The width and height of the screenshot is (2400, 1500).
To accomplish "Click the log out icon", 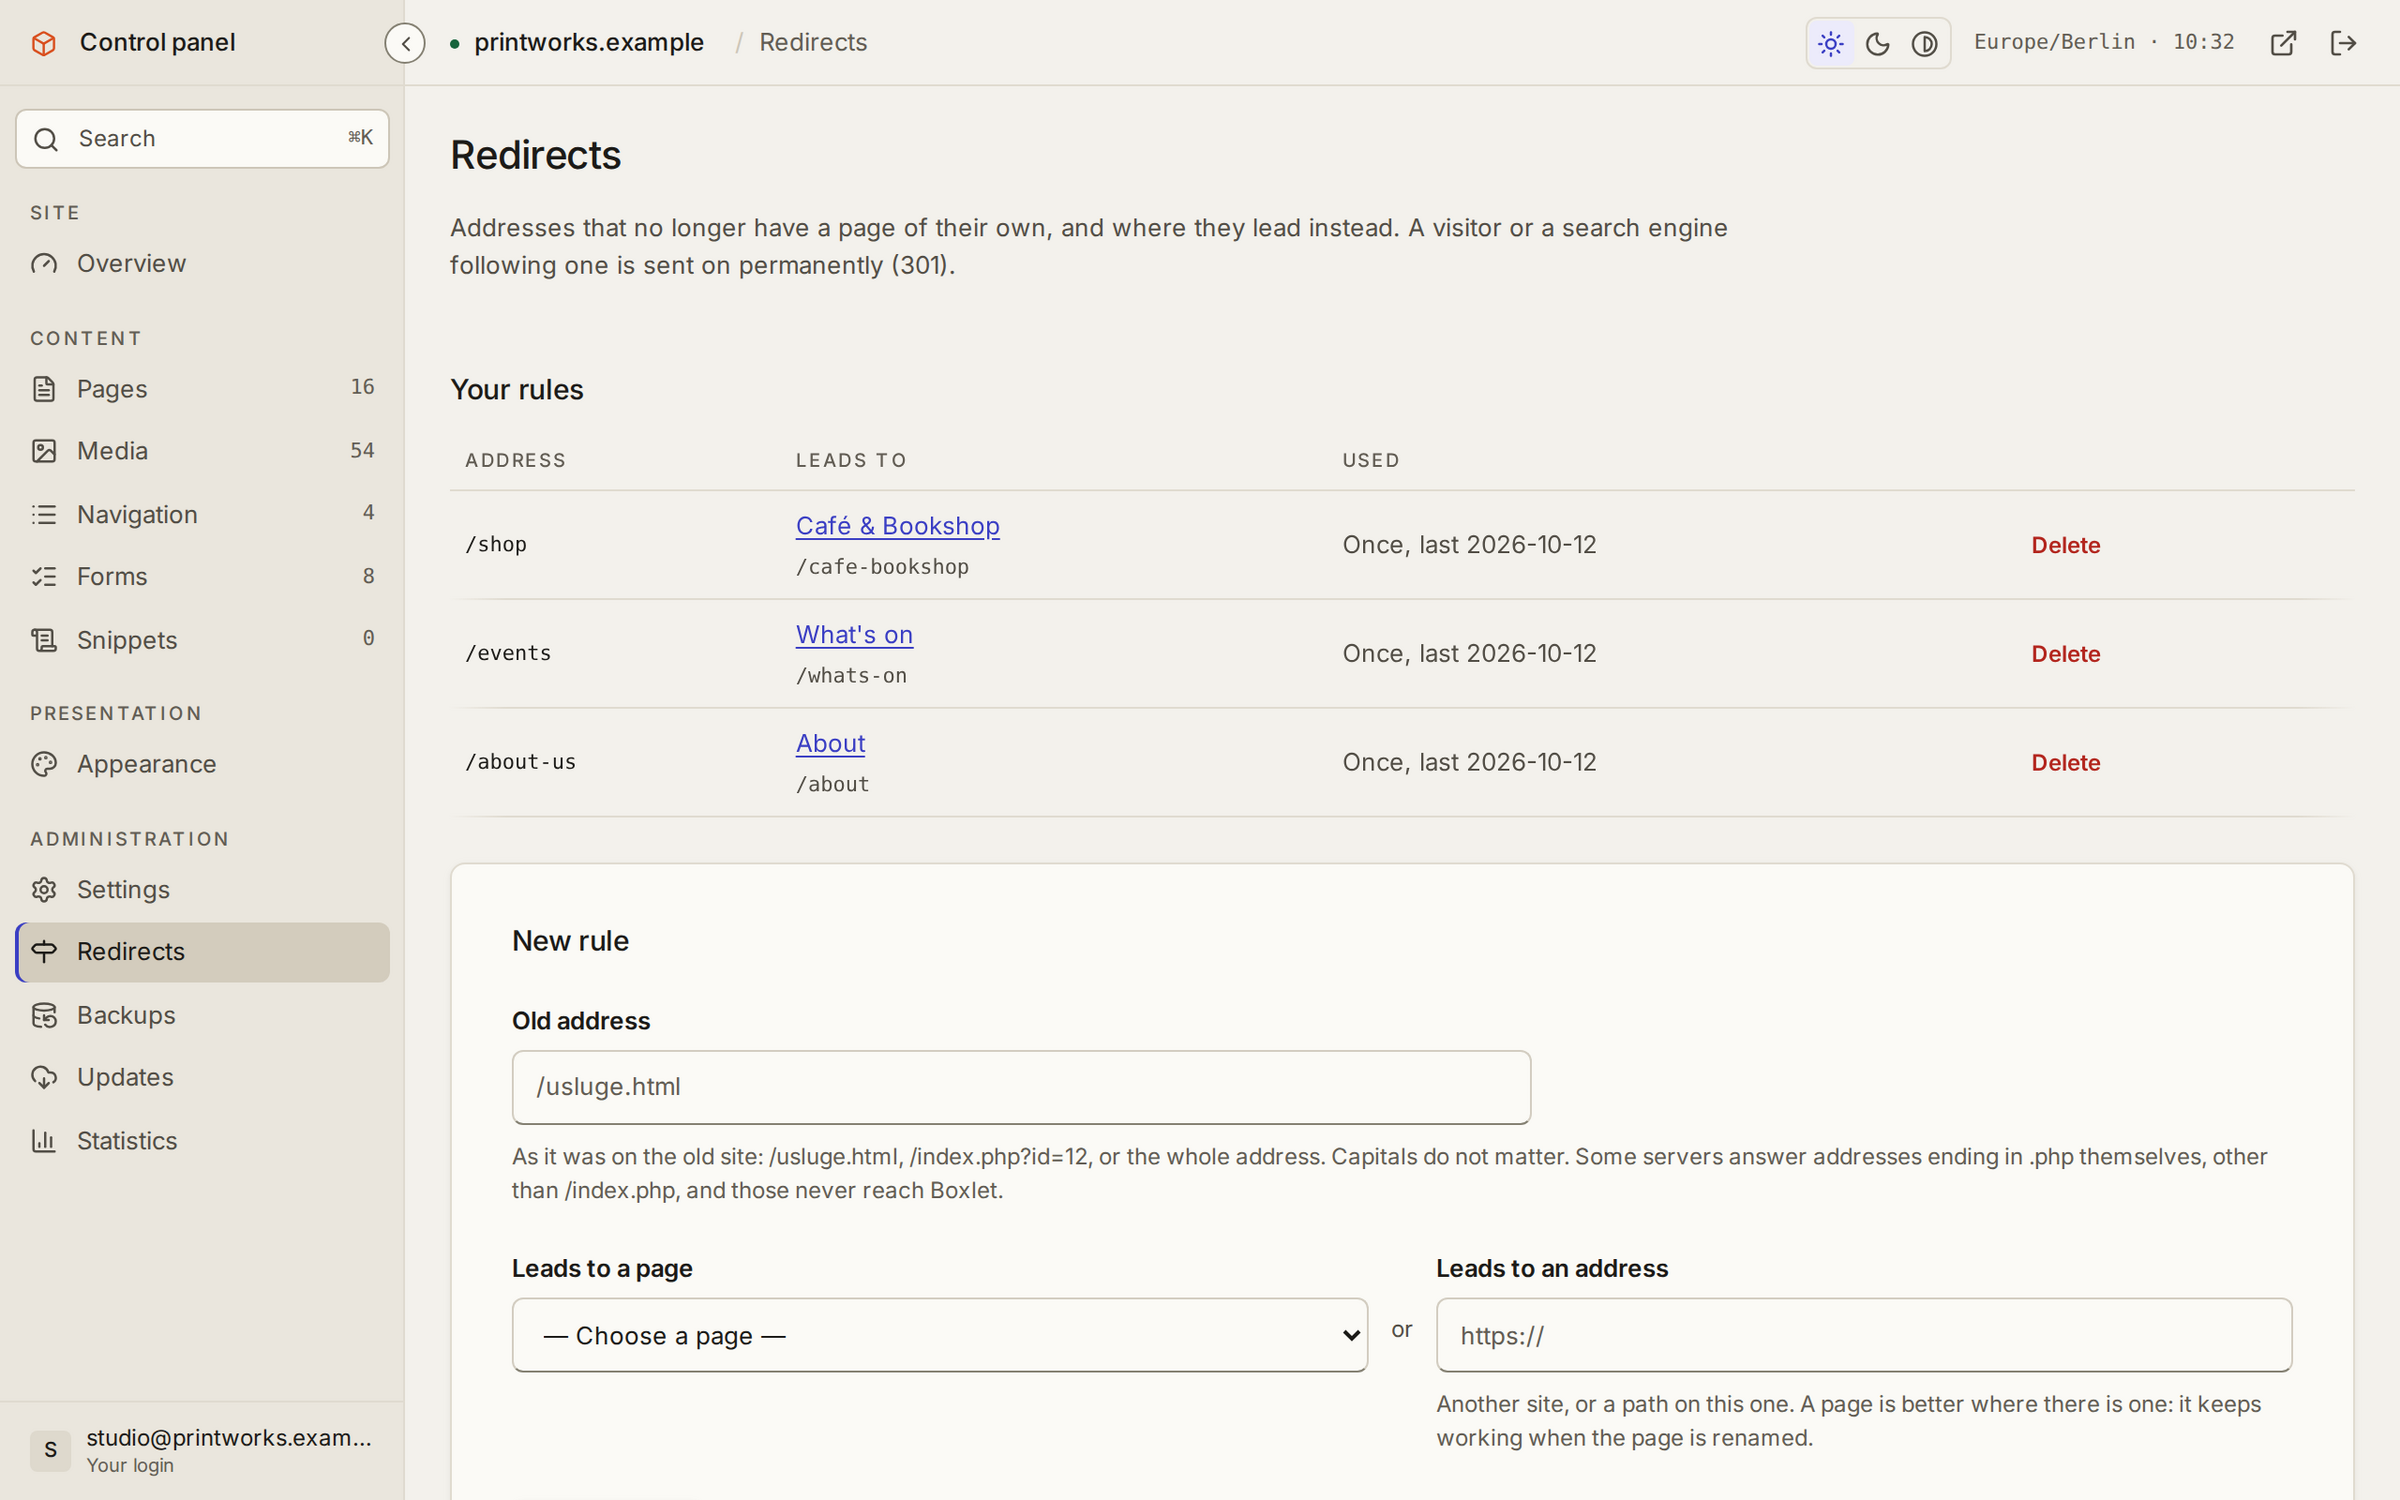I will [x=2344, y=43].
